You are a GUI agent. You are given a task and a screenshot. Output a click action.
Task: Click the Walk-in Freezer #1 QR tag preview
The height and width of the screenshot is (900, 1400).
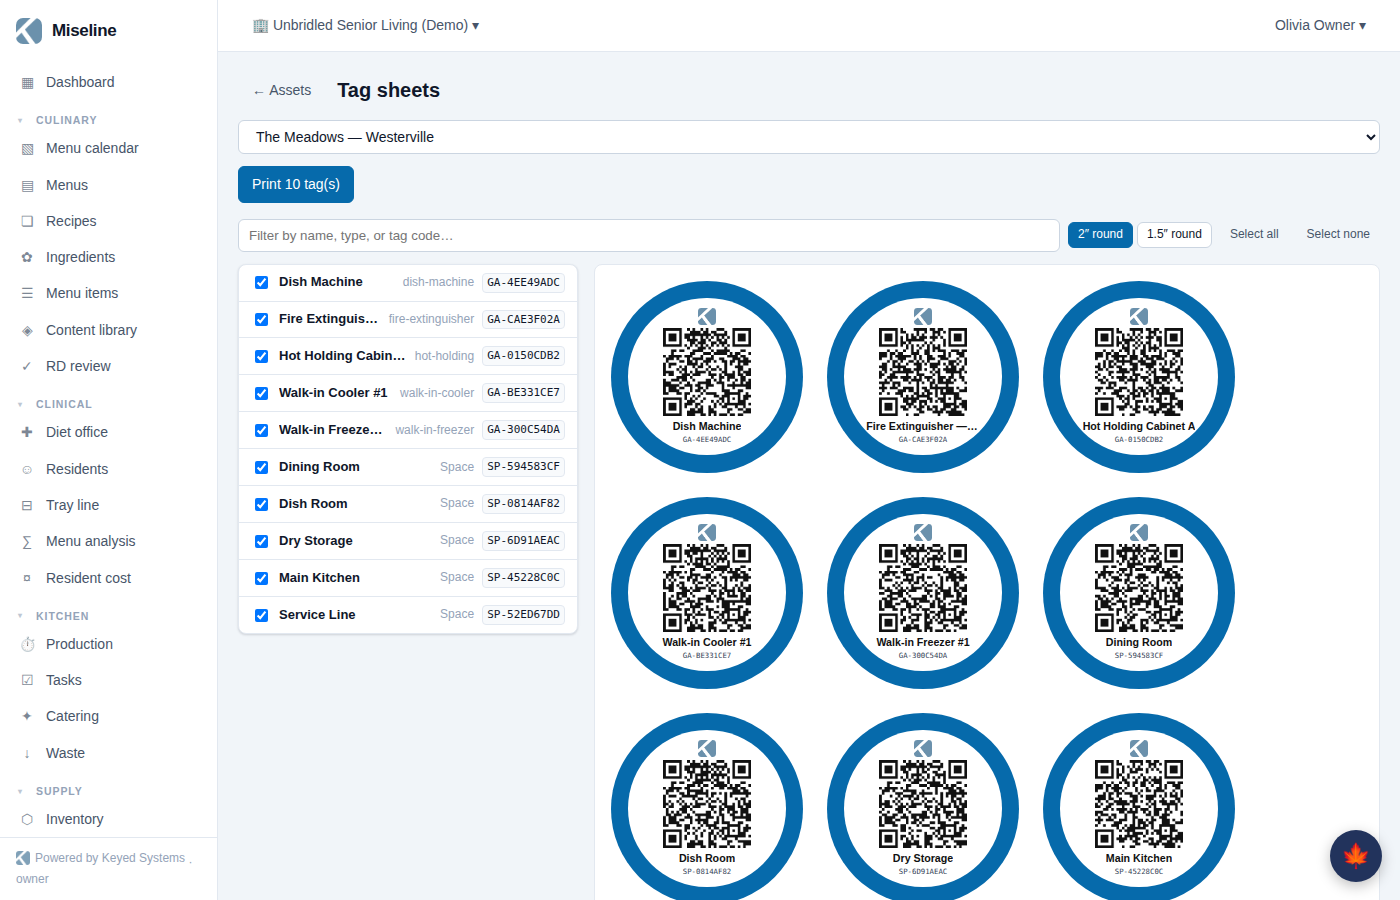click(923, 593)
